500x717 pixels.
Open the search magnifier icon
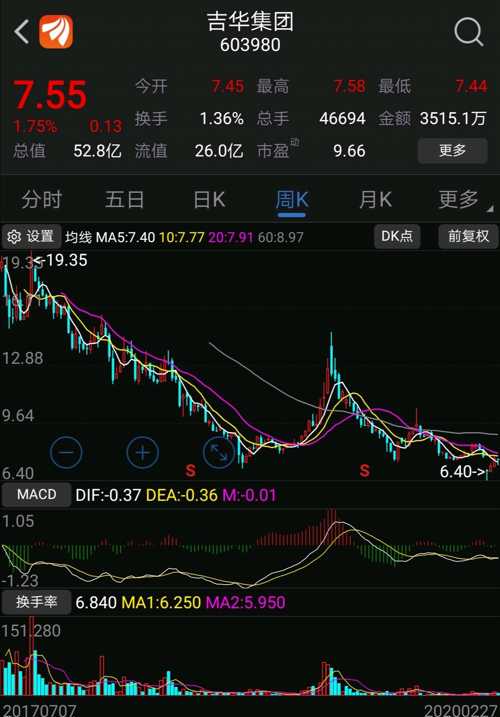(x=469, y=32)
